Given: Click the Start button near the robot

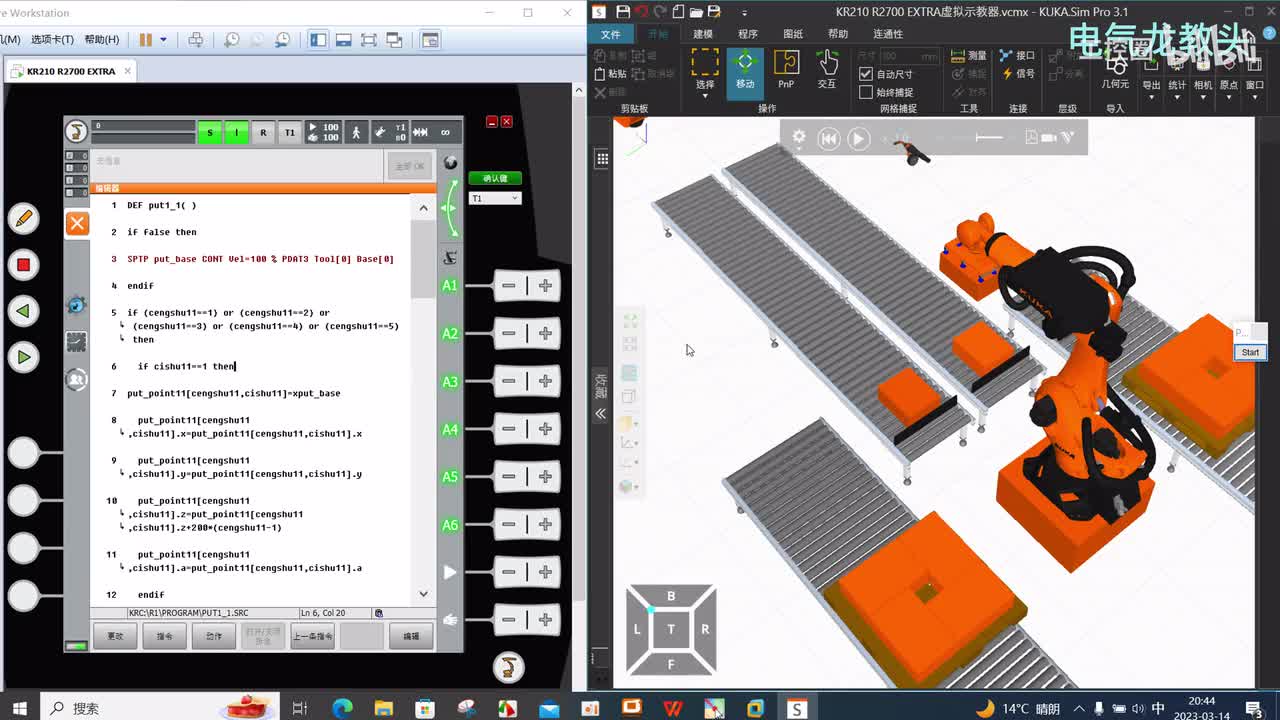Looking at the screenshot, I should click(1250, 352).
